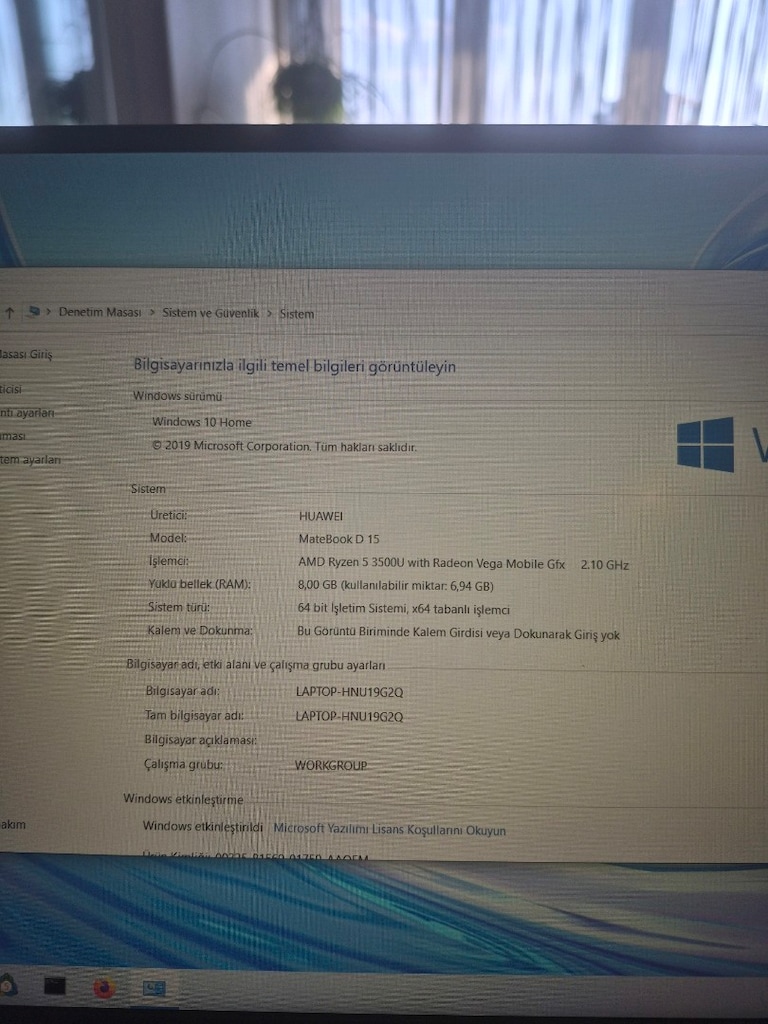Click the 'Windows 10 Home' text
Image resolution: width=768 pixels, height=1024 pixels.
(x=202, y=422)
